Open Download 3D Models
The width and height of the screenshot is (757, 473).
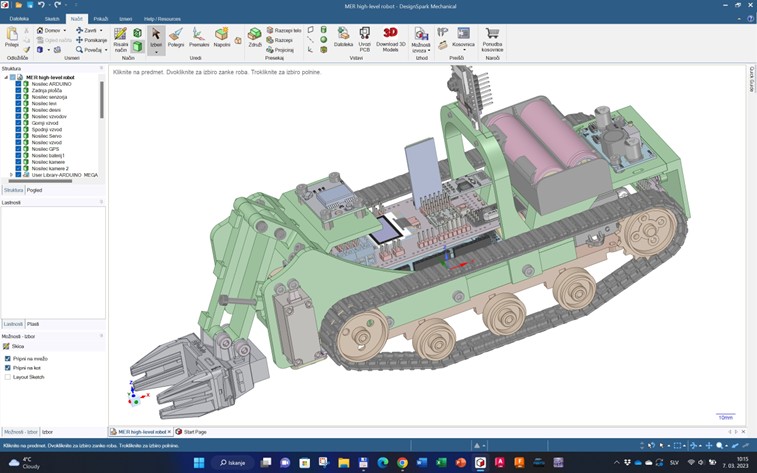pyautogui.click(x=391, y=38)
